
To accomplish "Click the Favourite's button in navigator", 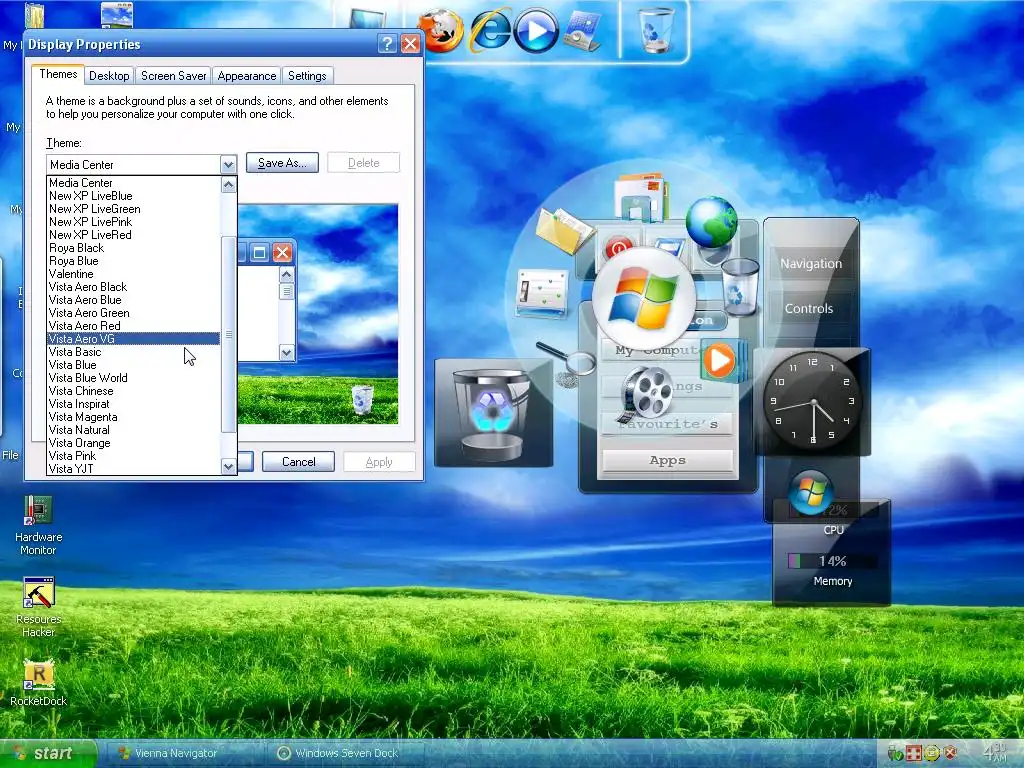I will click(667, 424).
